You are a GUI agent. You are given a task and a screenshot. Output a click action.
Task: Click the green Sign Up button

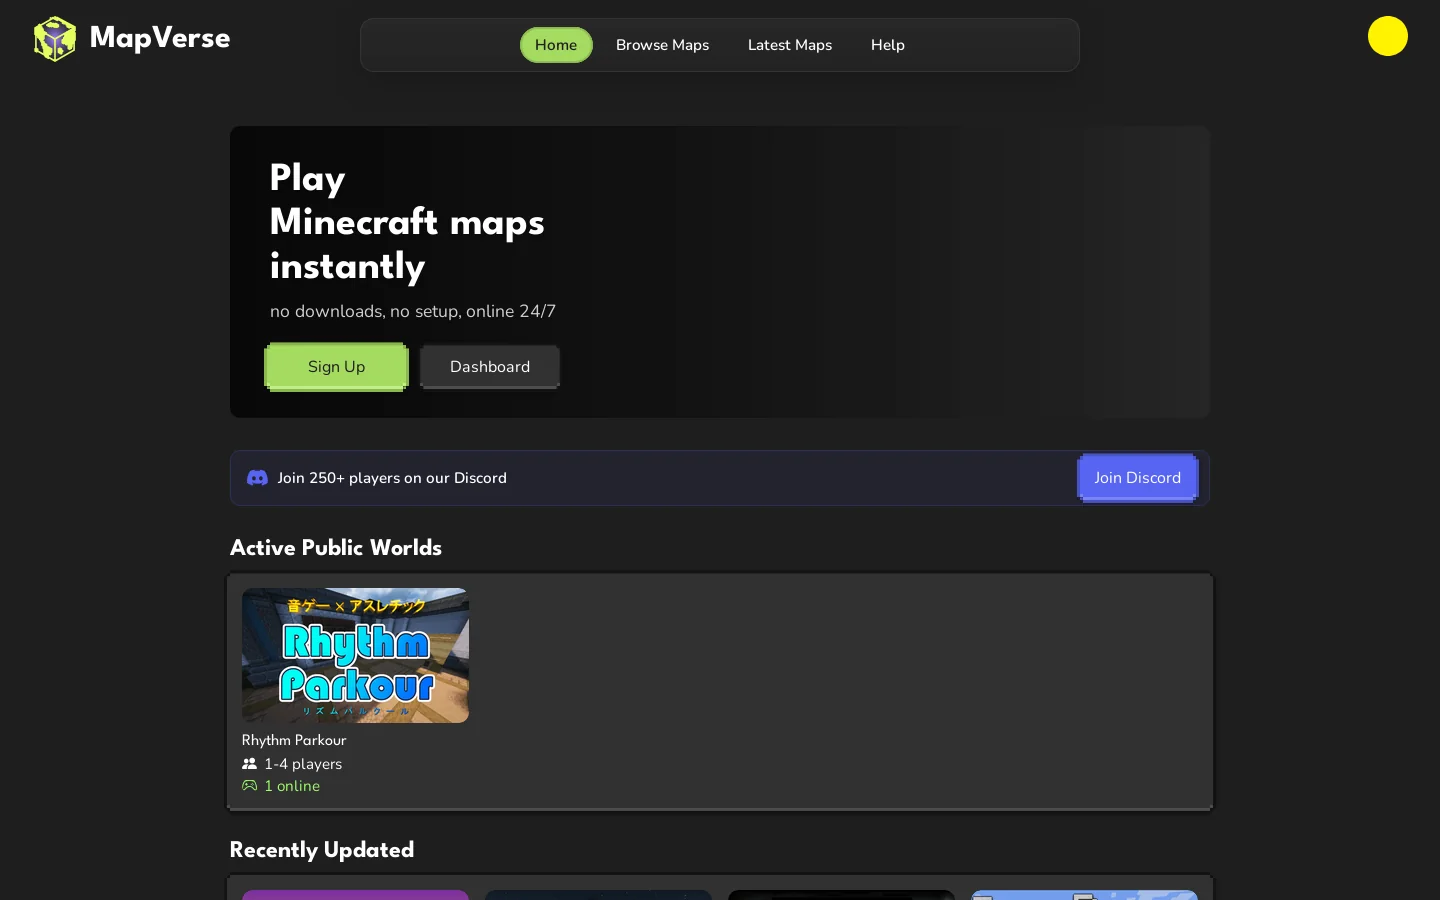[337, 367]
